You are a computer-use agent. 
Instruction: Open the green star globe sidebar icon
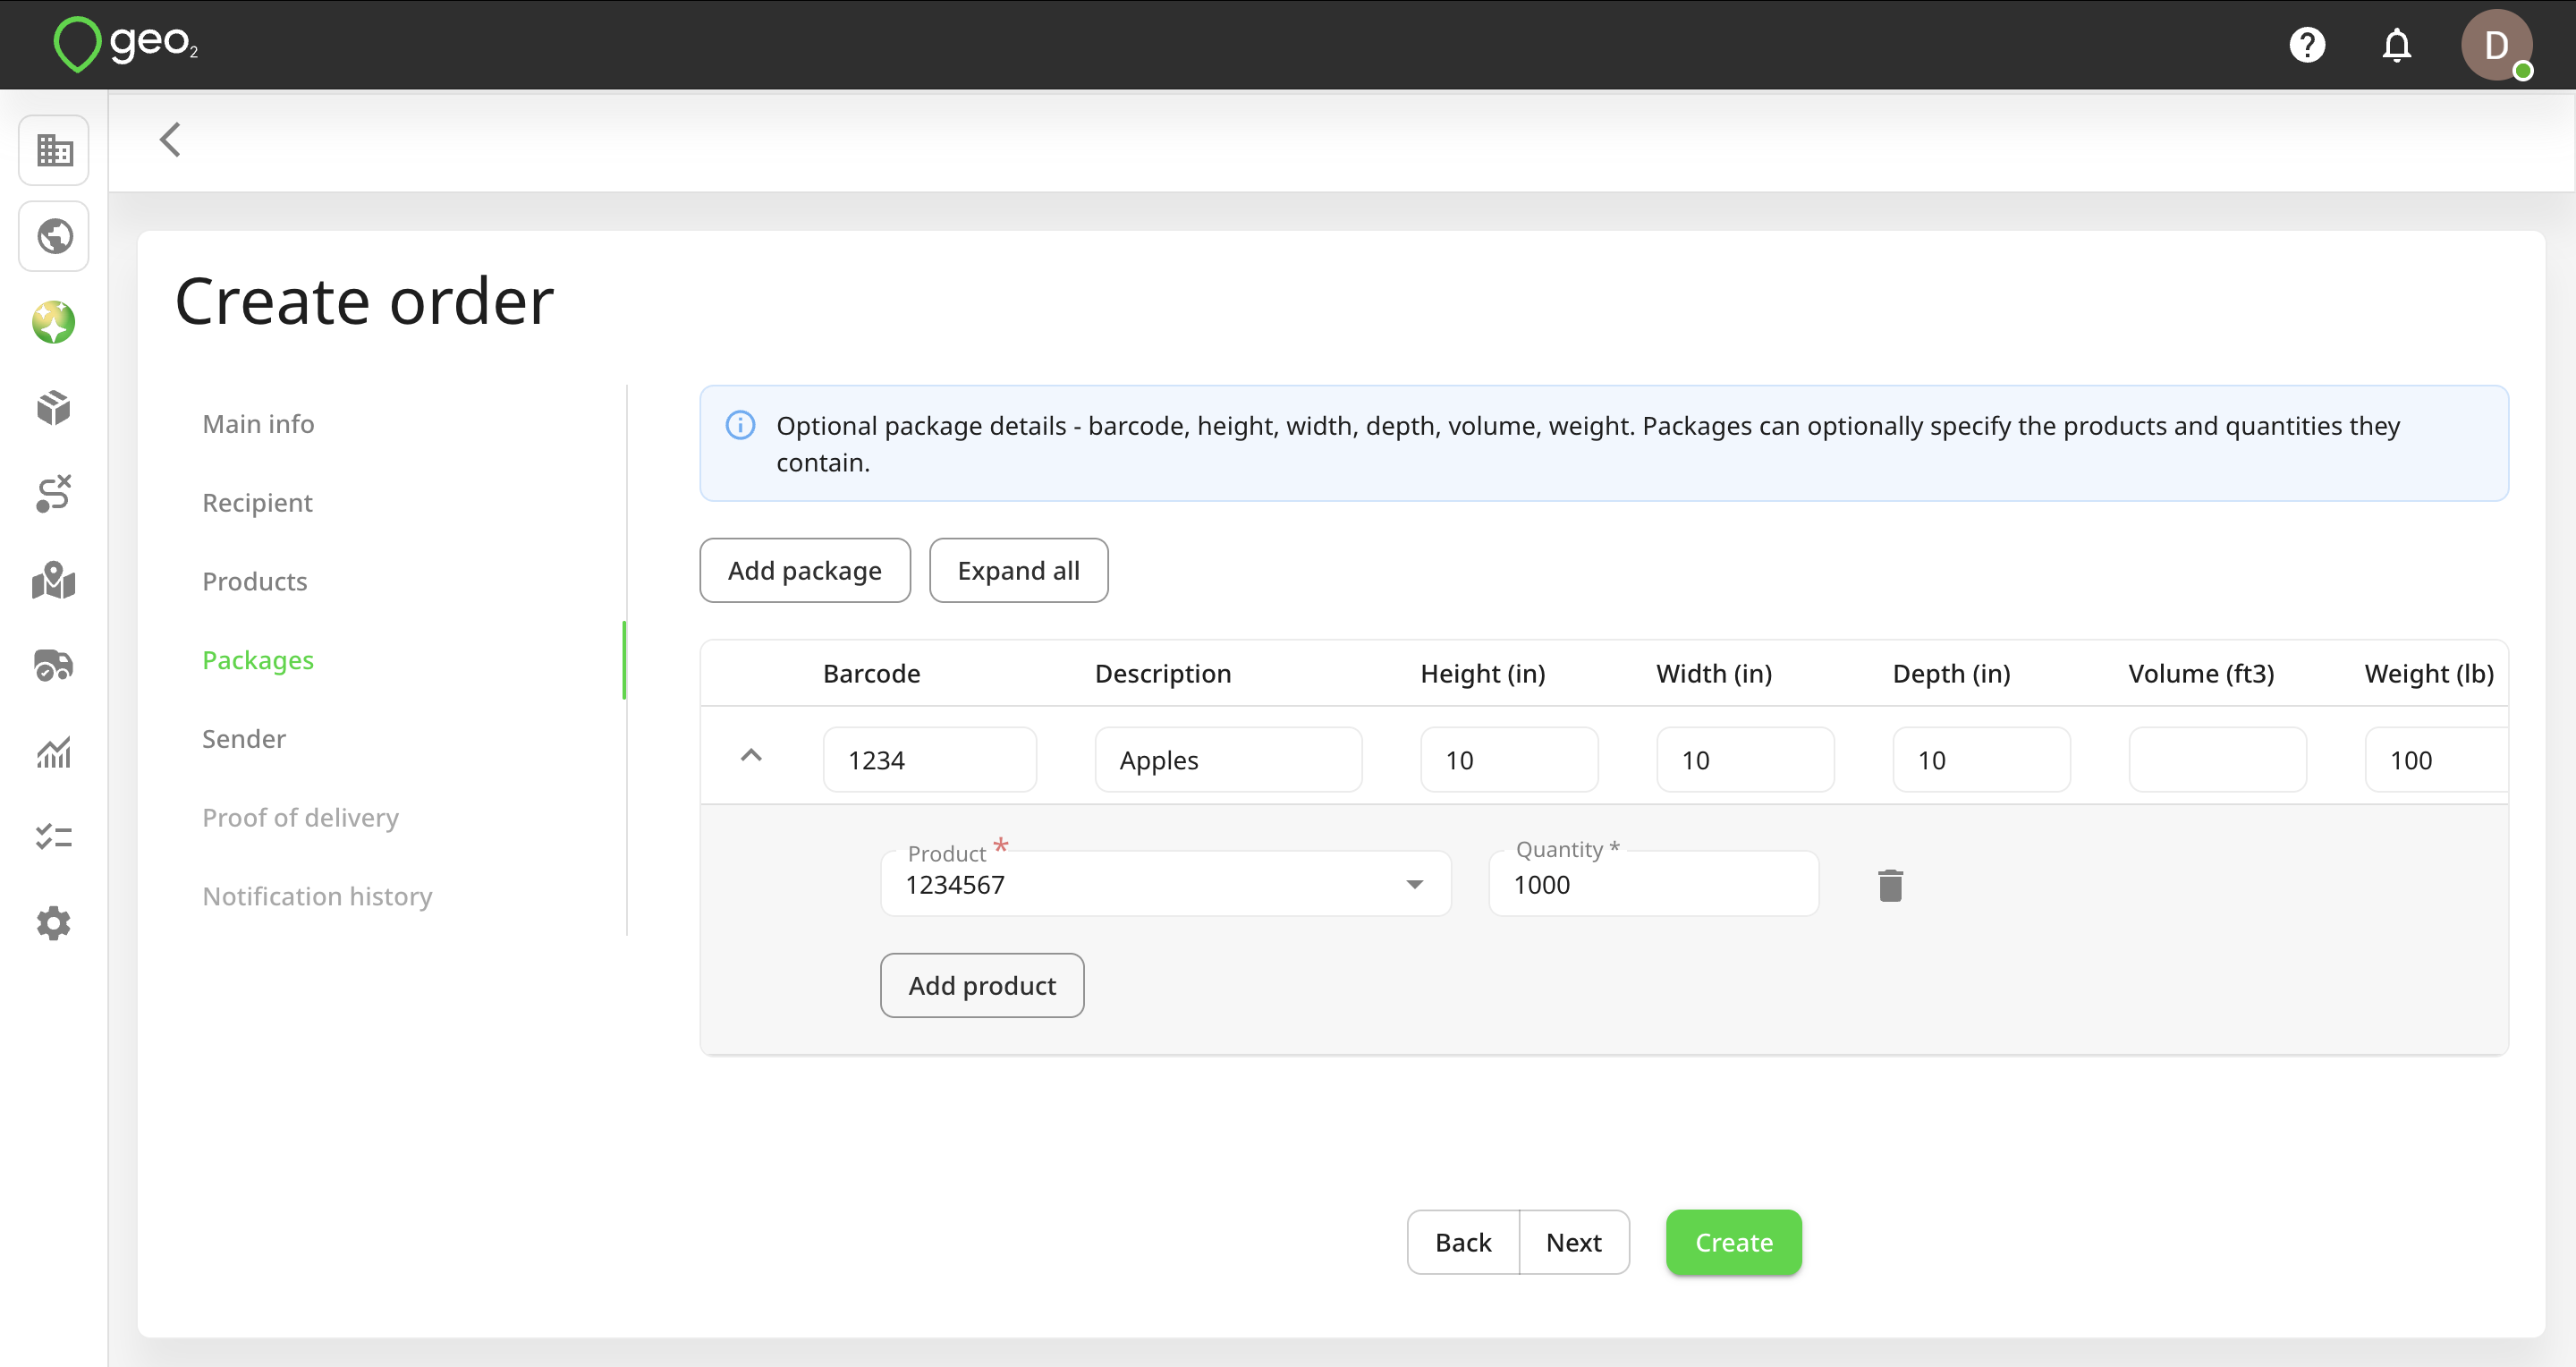(x=54, y=322)
